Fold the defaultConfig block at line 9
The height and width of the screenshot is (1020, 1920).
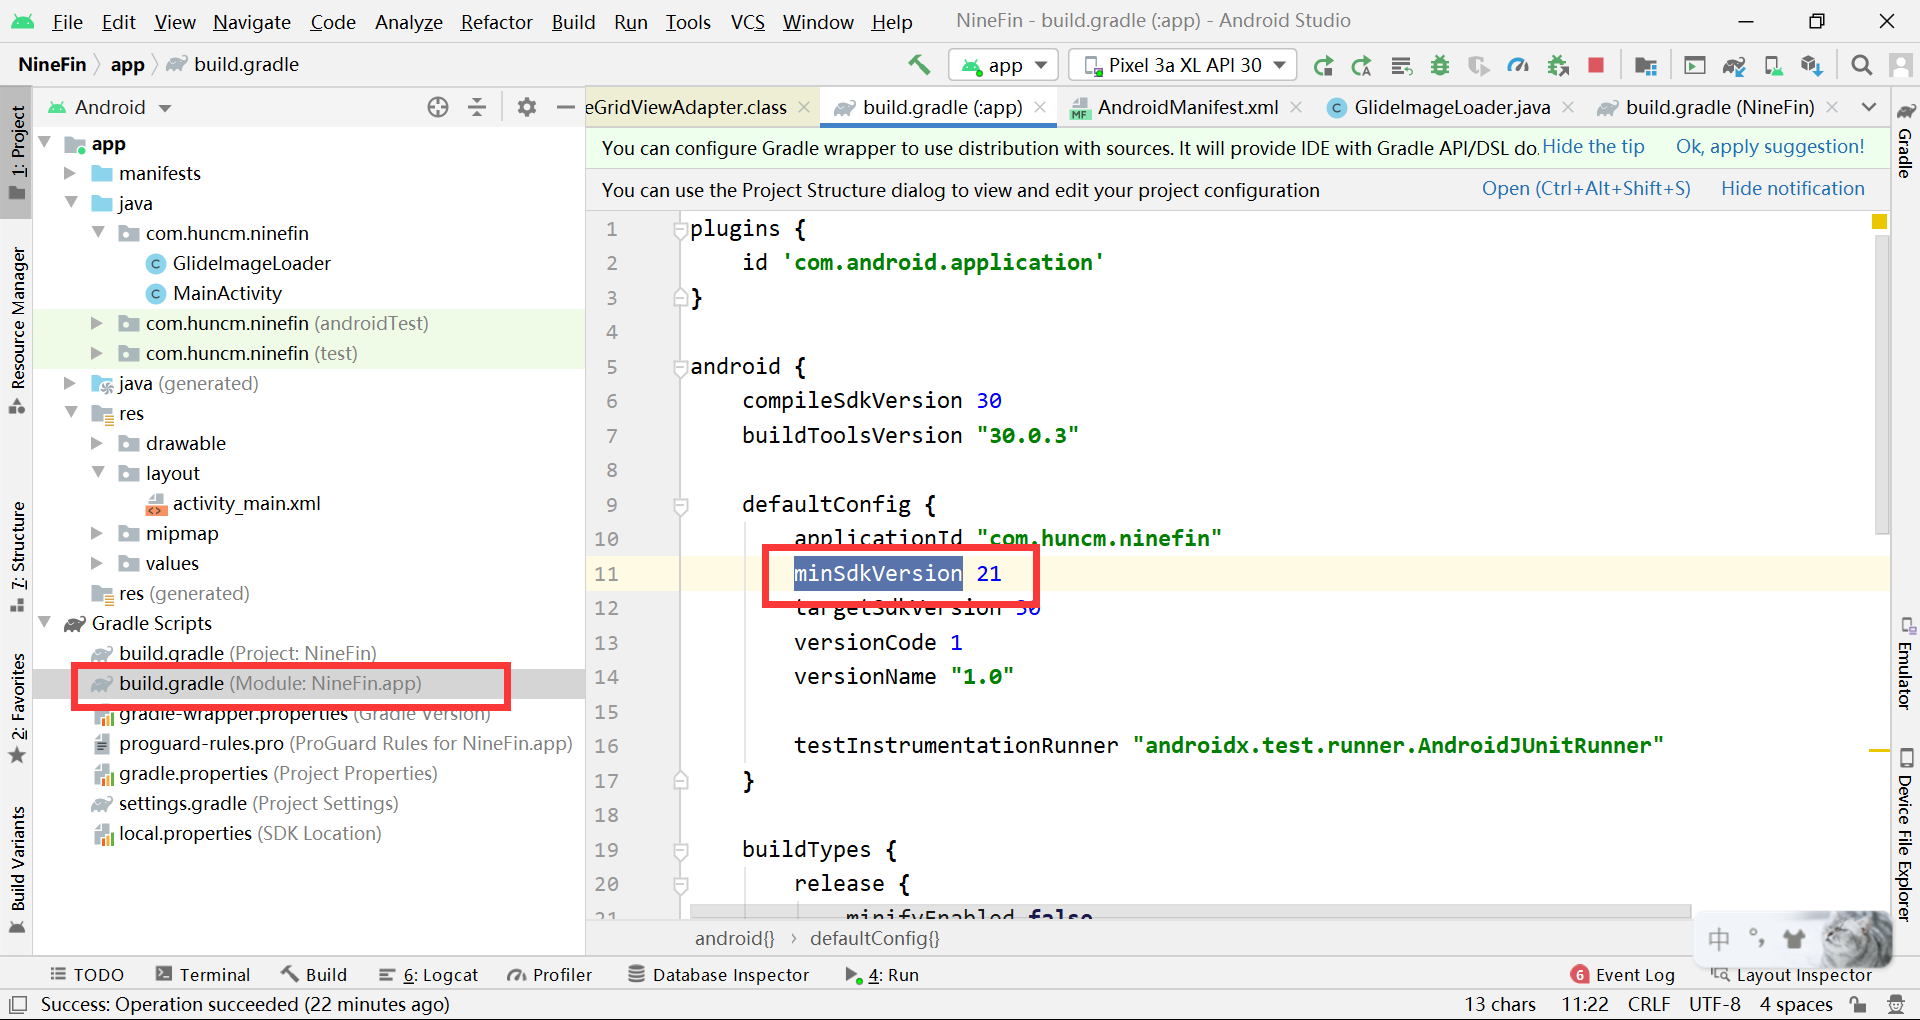pos(681,506)
